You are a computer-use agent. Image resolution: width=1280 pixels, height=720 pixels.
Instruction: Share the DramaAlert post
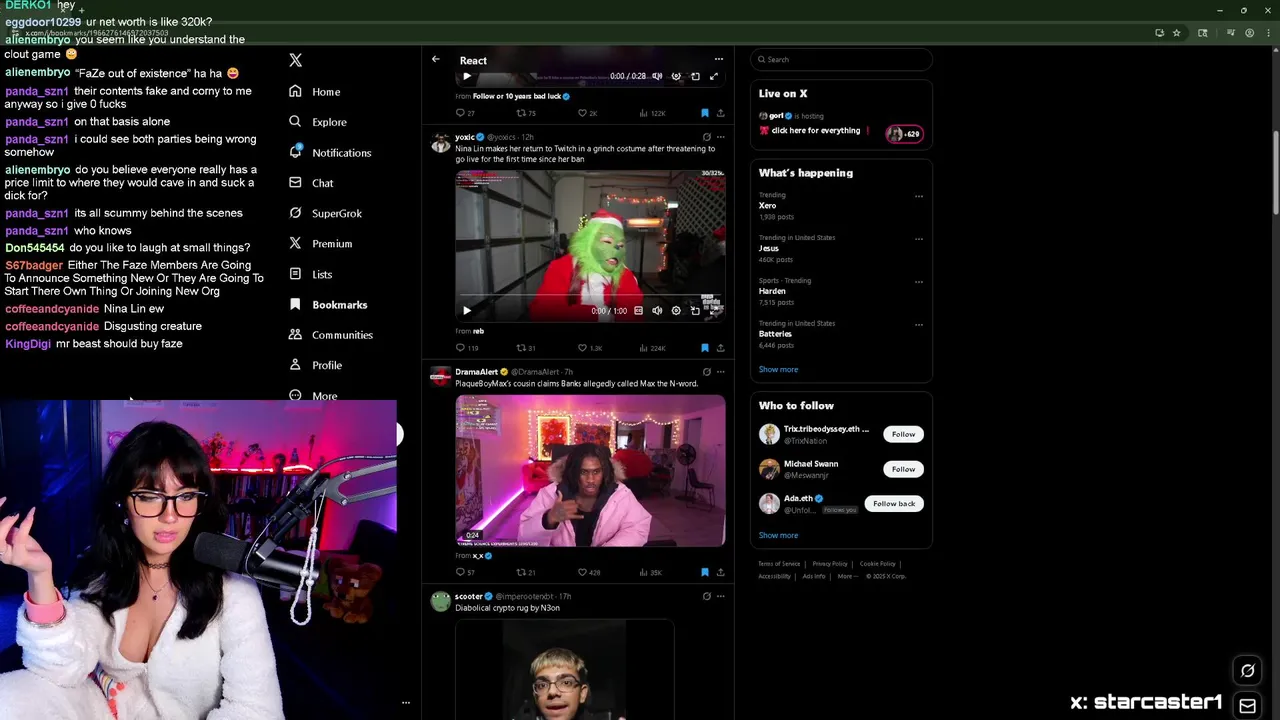(720, 572)
